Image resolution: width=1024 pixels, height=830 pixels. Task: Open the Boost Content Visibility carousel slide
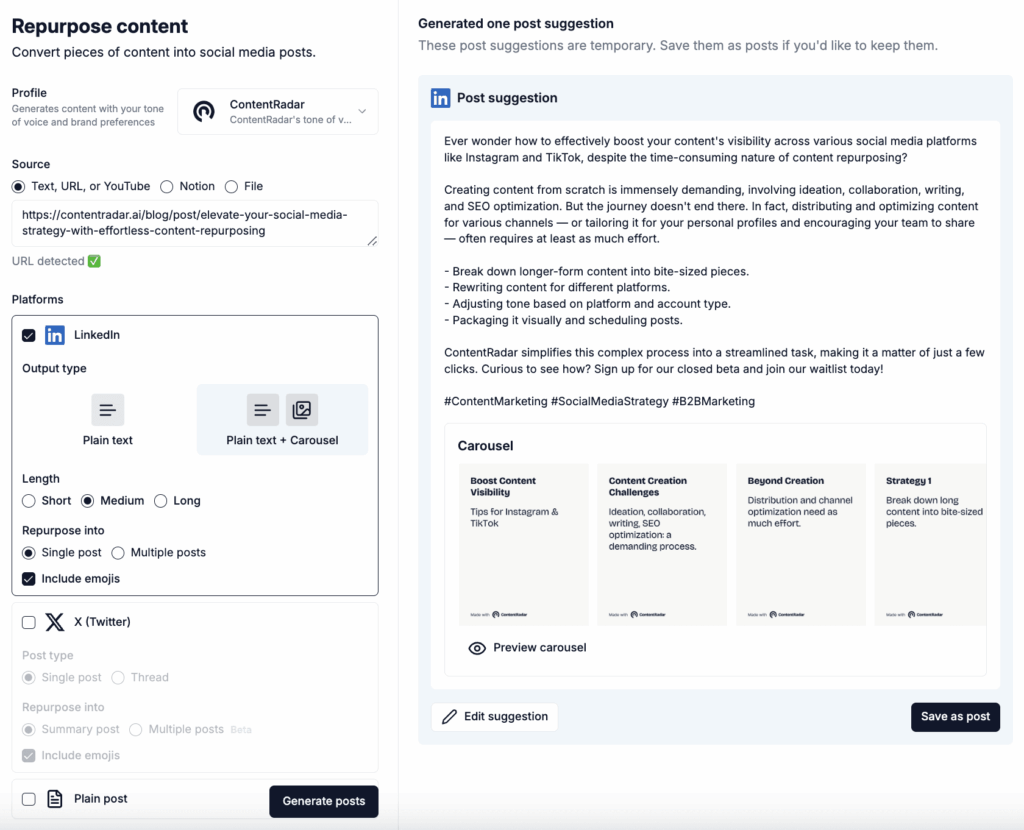click(524, 544)
